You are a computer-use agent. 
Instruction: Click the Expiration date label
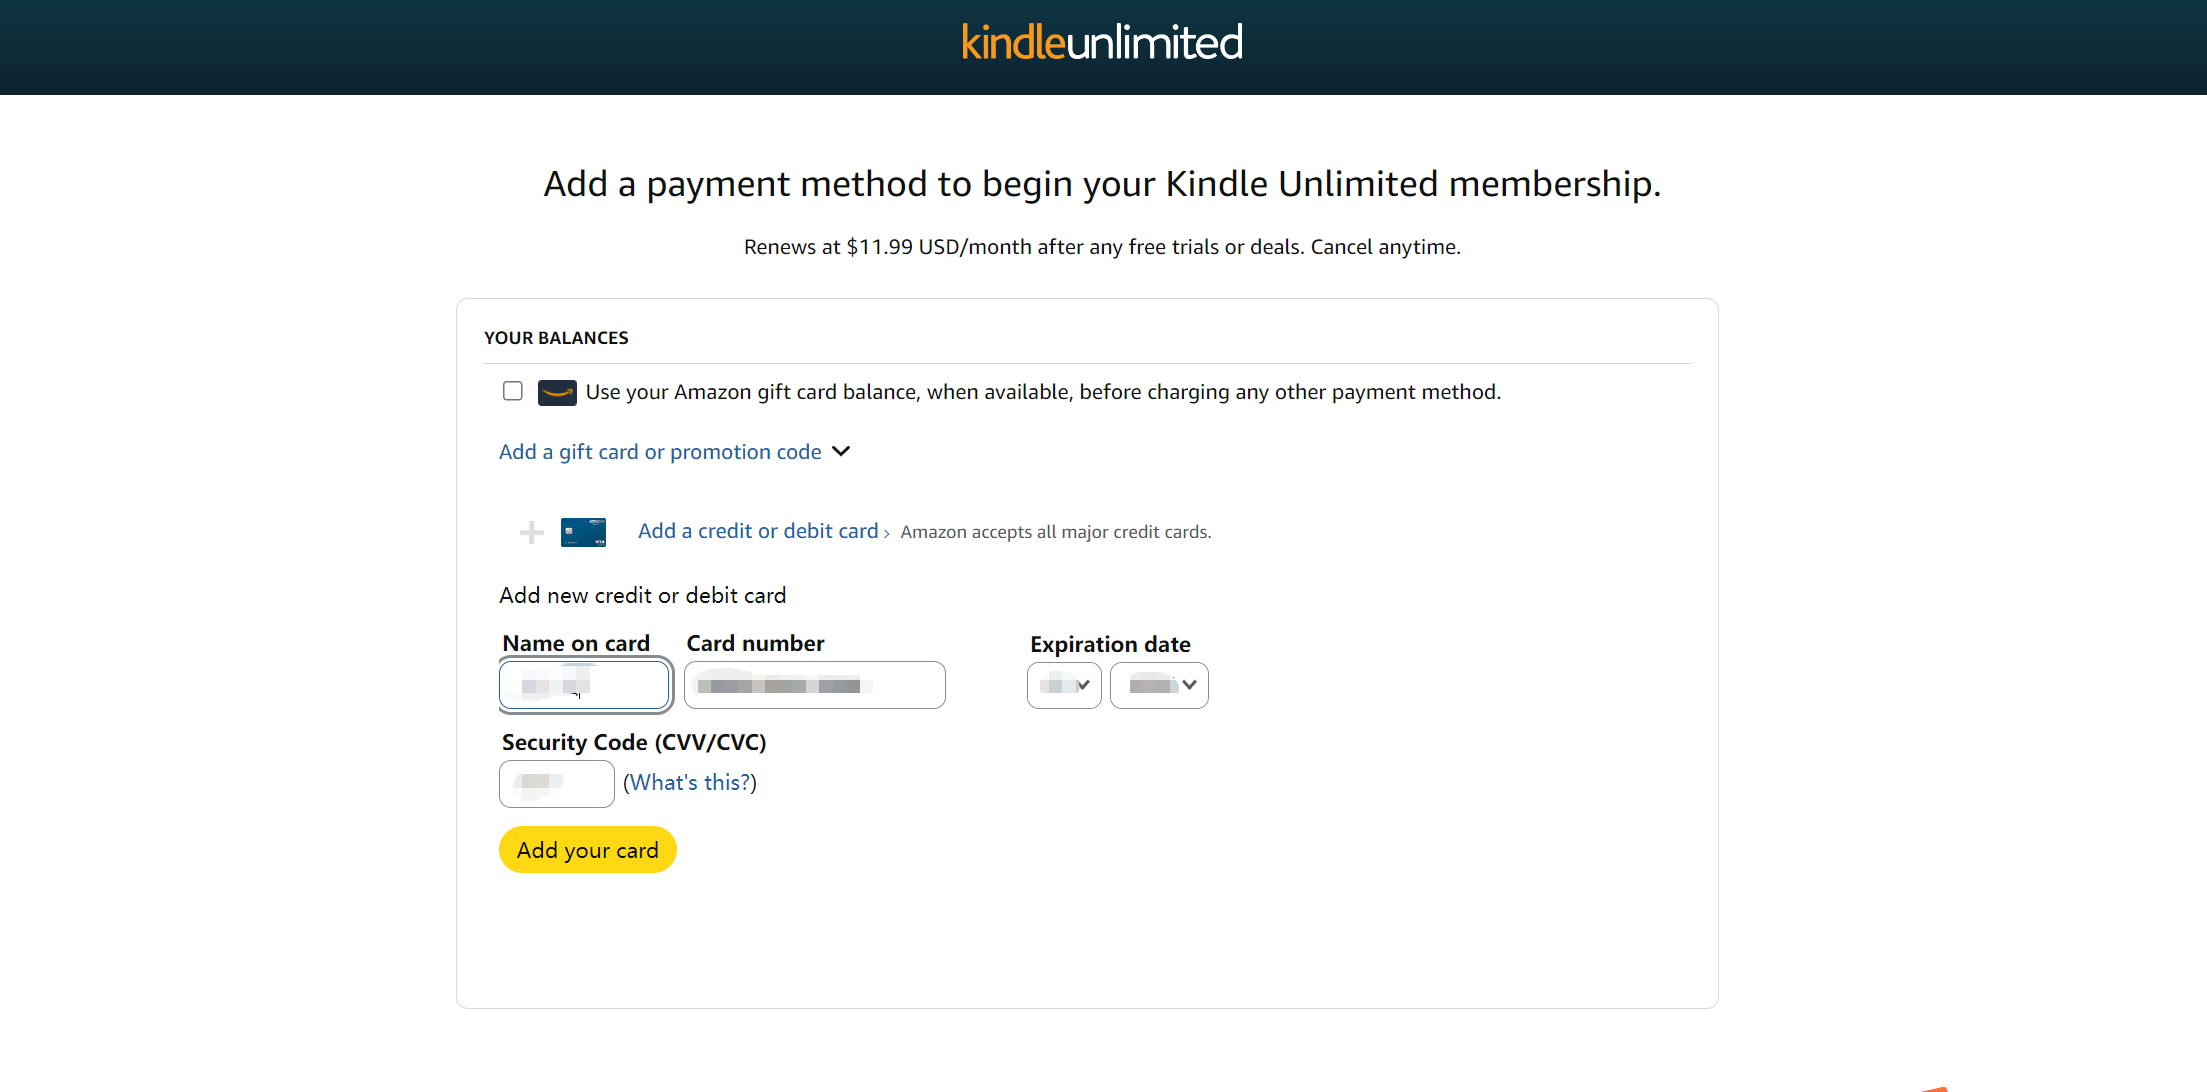(1110, 644)
